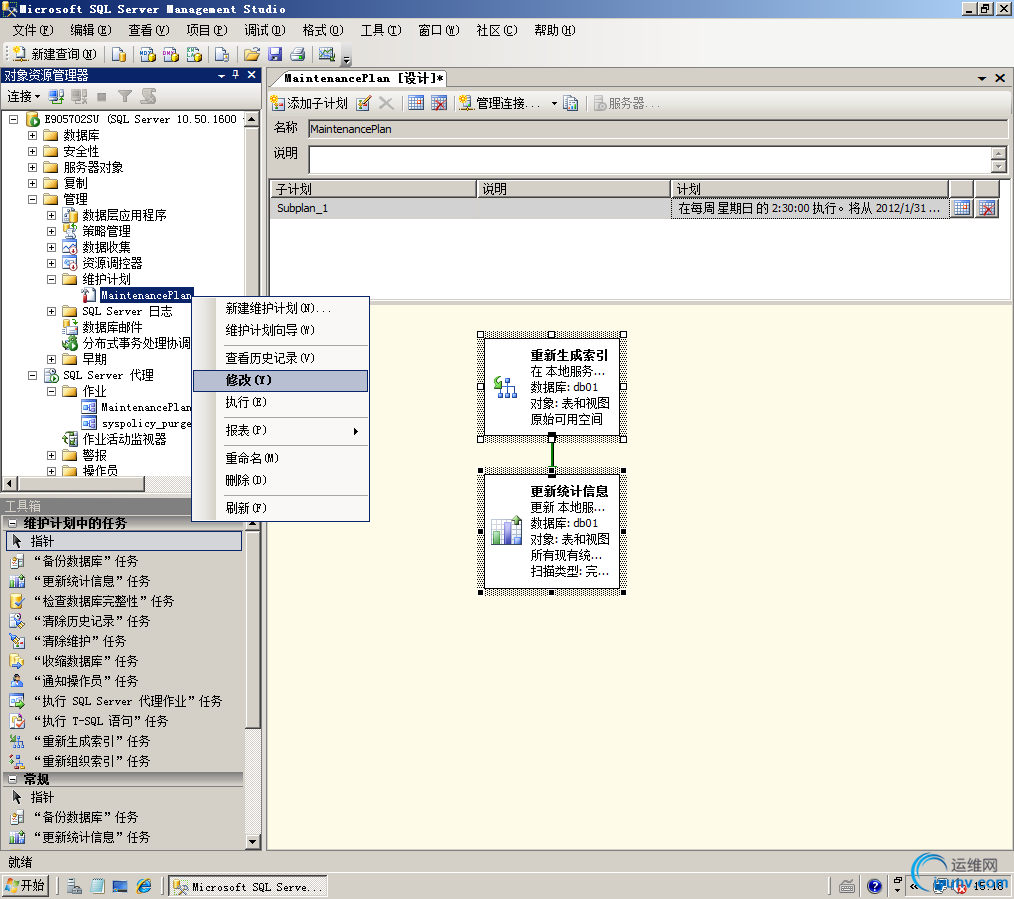Open the 帮助 (Help) menu
The height and width of the screenshot is (899, 1014).
(x=554, y=30)
